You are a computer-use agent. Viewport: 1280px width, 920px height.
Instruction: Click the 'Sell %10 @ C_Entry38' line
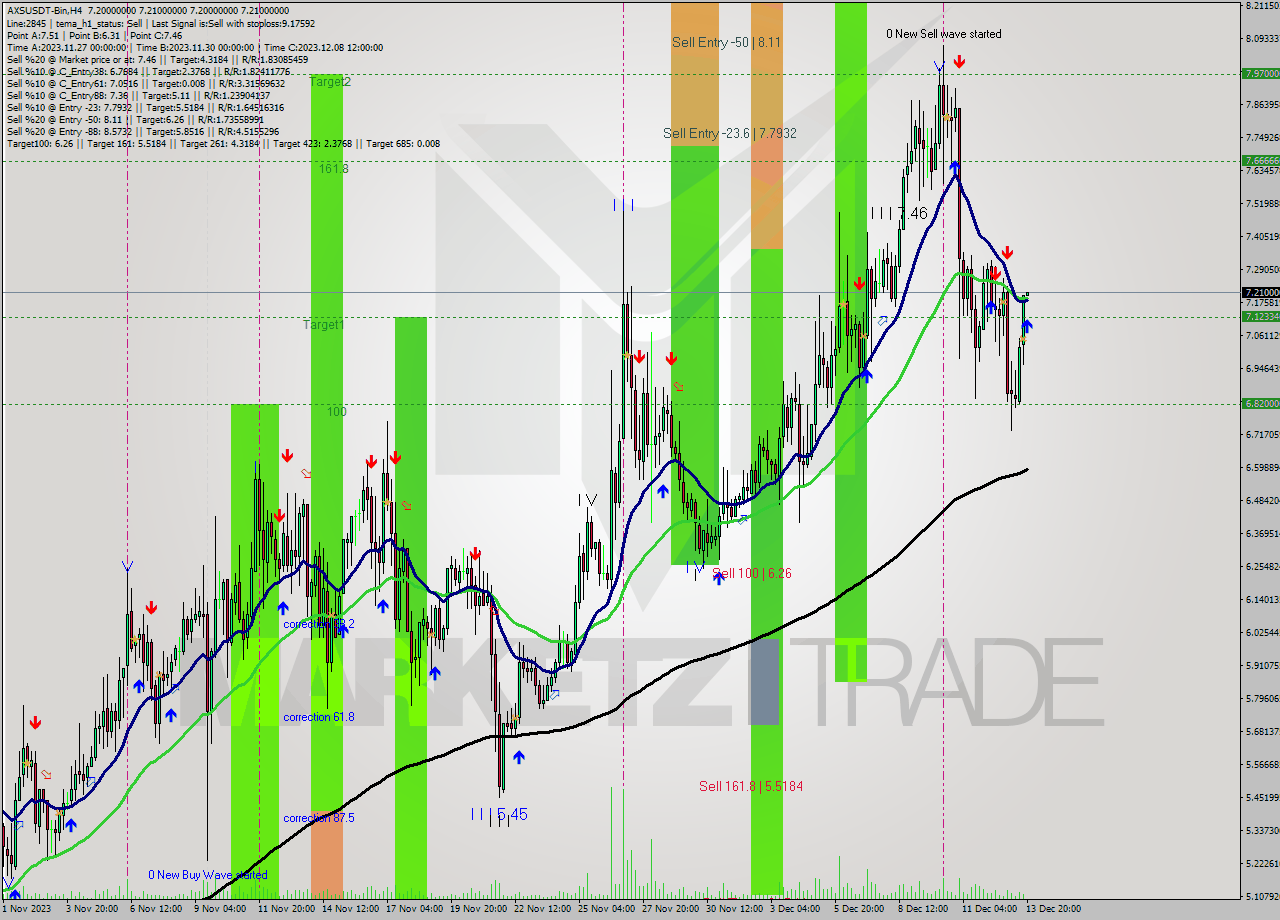148,71
